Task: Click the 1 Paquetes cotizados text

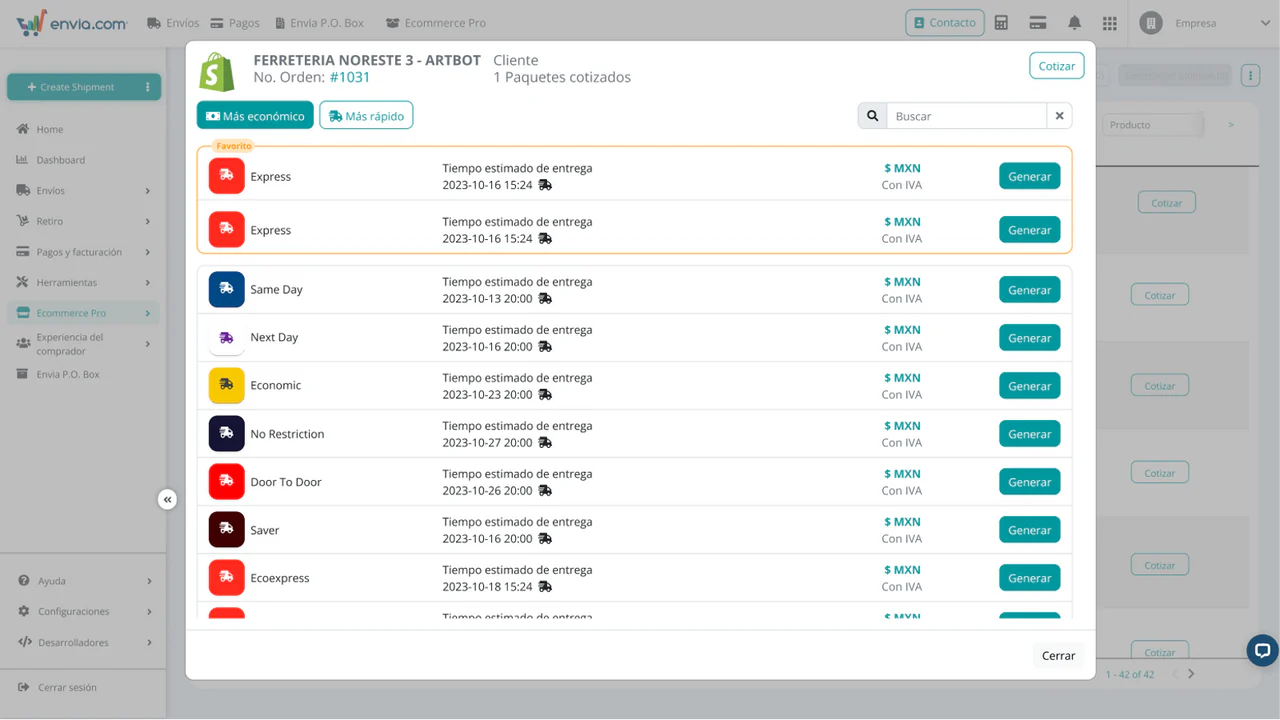Action: click(x=562, y=78)
